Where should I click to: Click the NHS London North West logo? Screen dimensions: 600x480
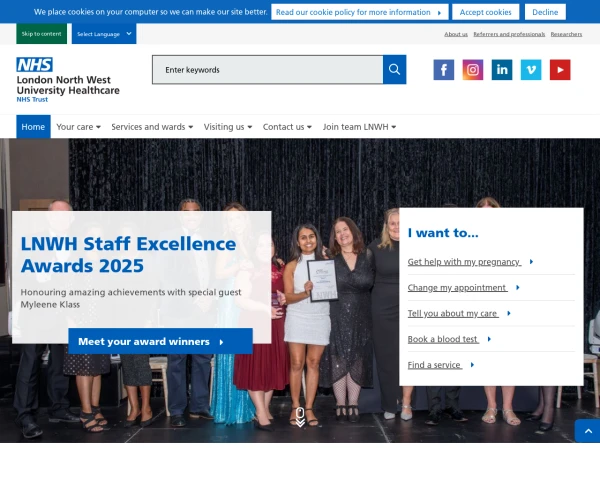pos(67,79)
